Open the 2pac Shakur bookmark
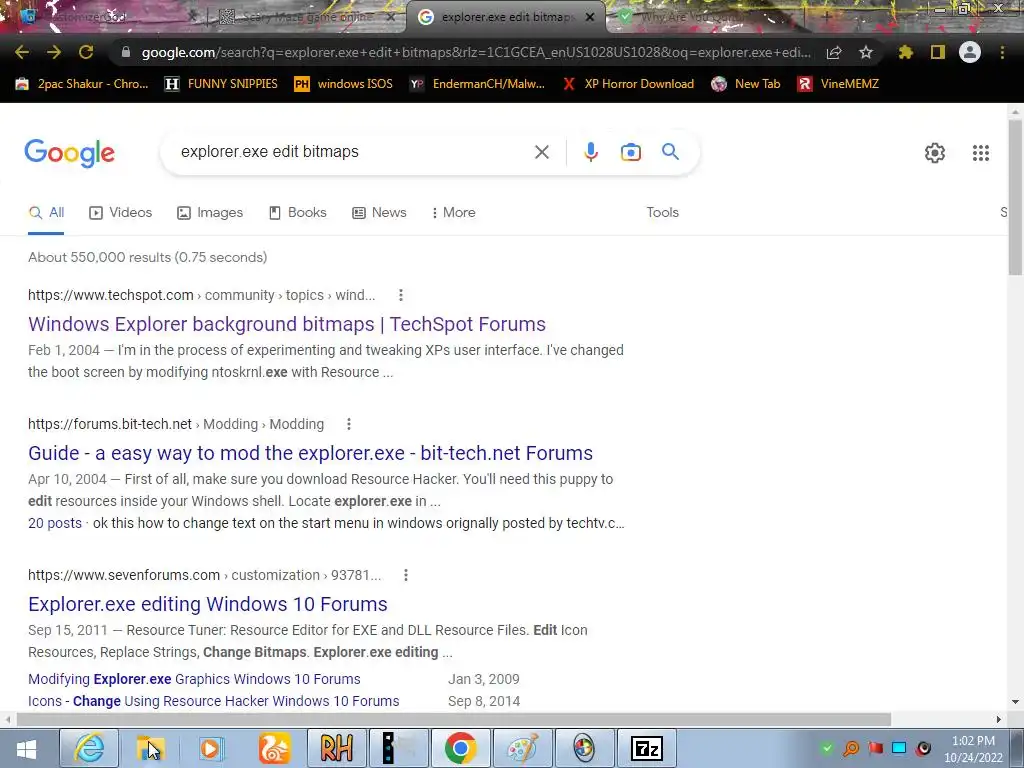 tap(82, 84)
